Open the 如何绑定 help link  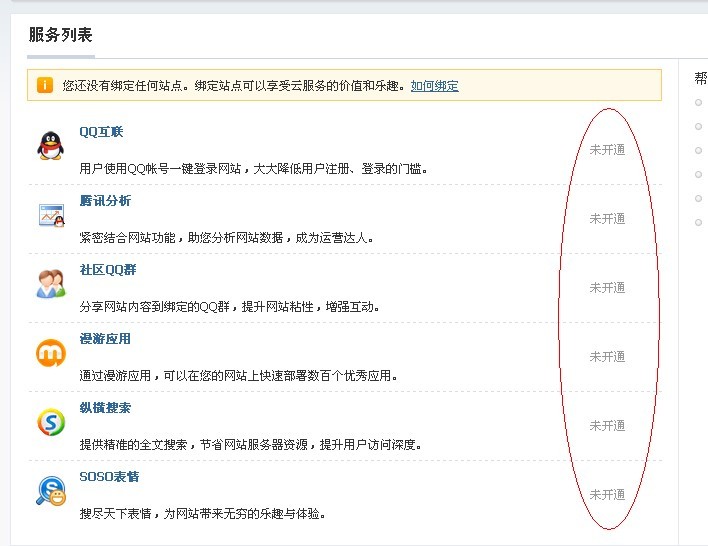click(x=434, y=86)
